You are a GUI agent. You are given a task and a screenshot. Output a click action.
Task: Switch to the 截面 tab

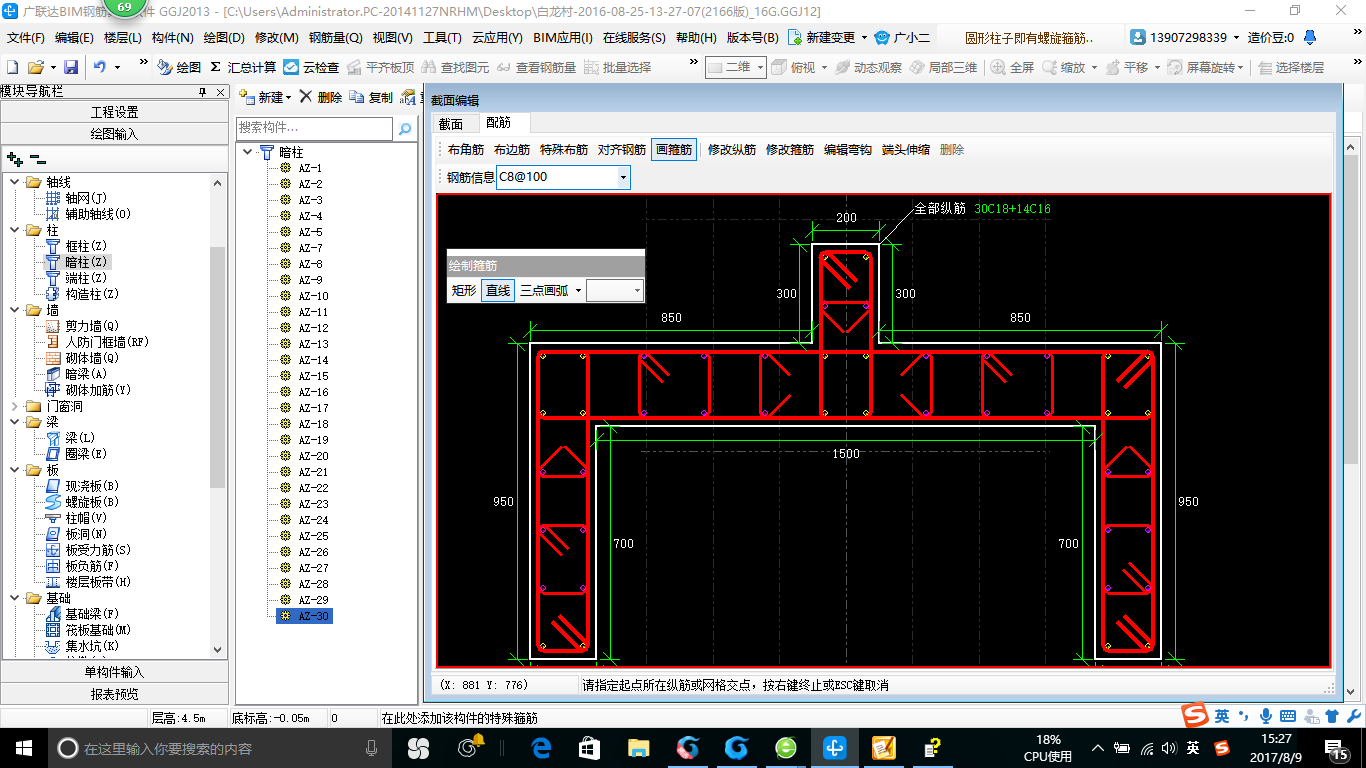[451, 124]
